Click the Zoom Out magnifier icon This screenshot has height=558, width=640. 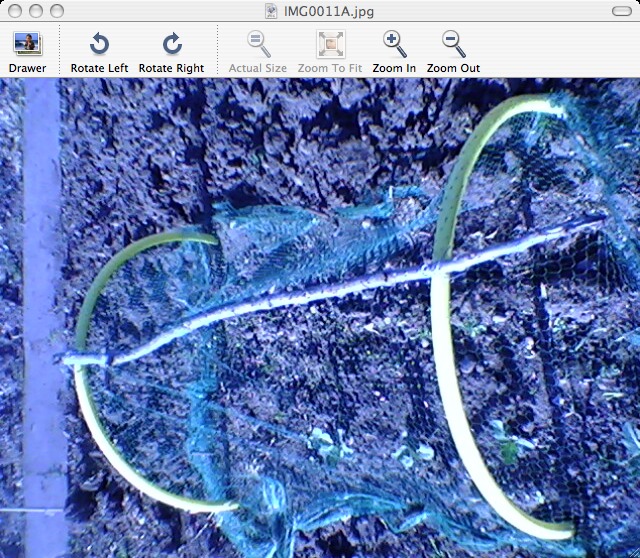click(x=453, y=44)
